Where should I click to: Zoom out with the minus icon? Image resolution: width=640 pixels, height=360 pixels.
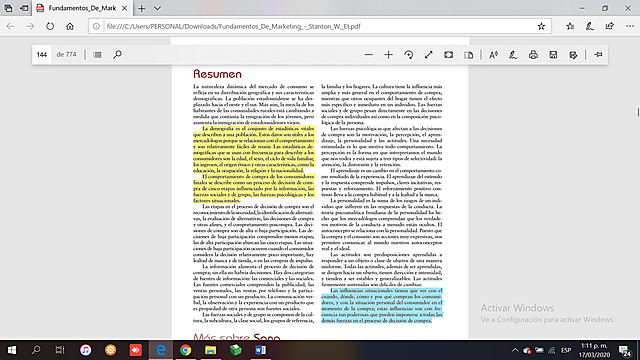click(369, 55)
